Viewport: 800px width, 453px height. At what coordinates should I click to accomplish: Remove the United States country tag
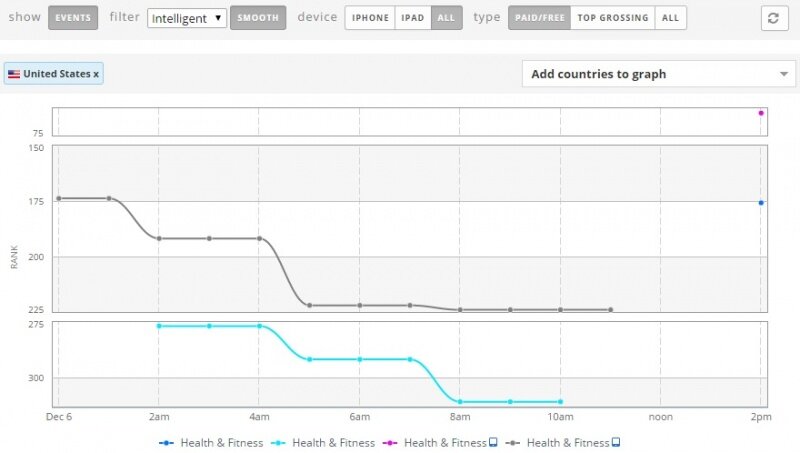(96, 74)
